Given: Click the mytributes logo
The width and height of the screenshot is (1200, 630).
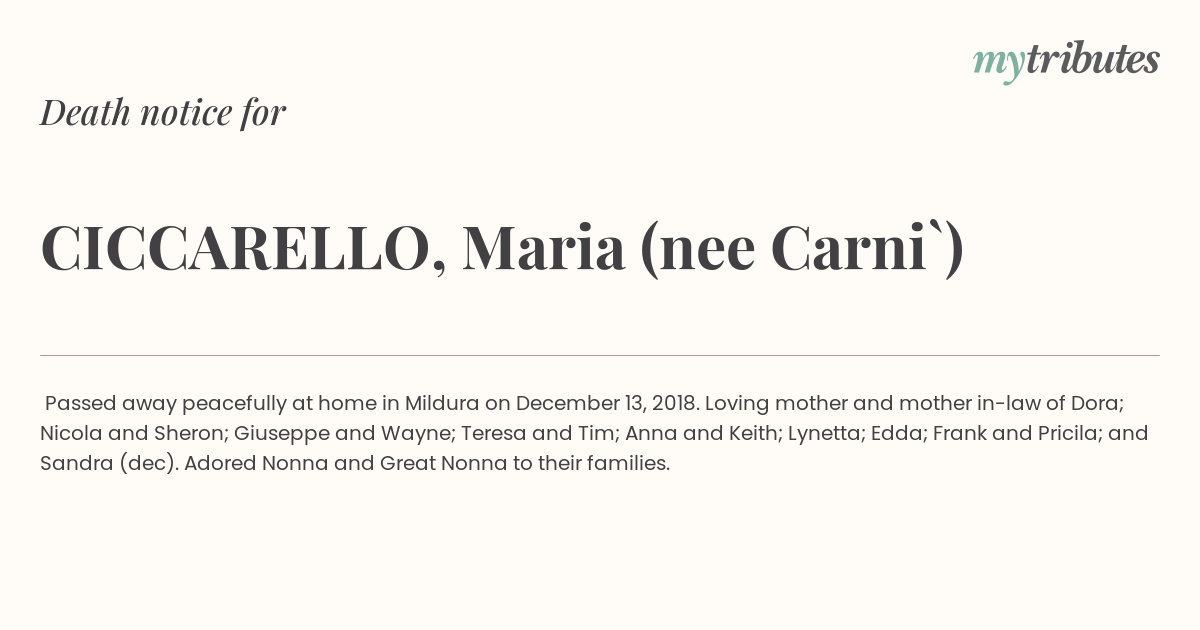Looking at the screenshot, I should point(1066,61).
